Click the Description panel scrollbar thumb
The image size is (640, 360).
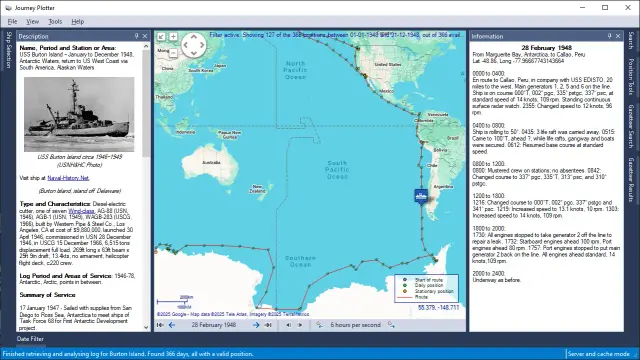146,104
